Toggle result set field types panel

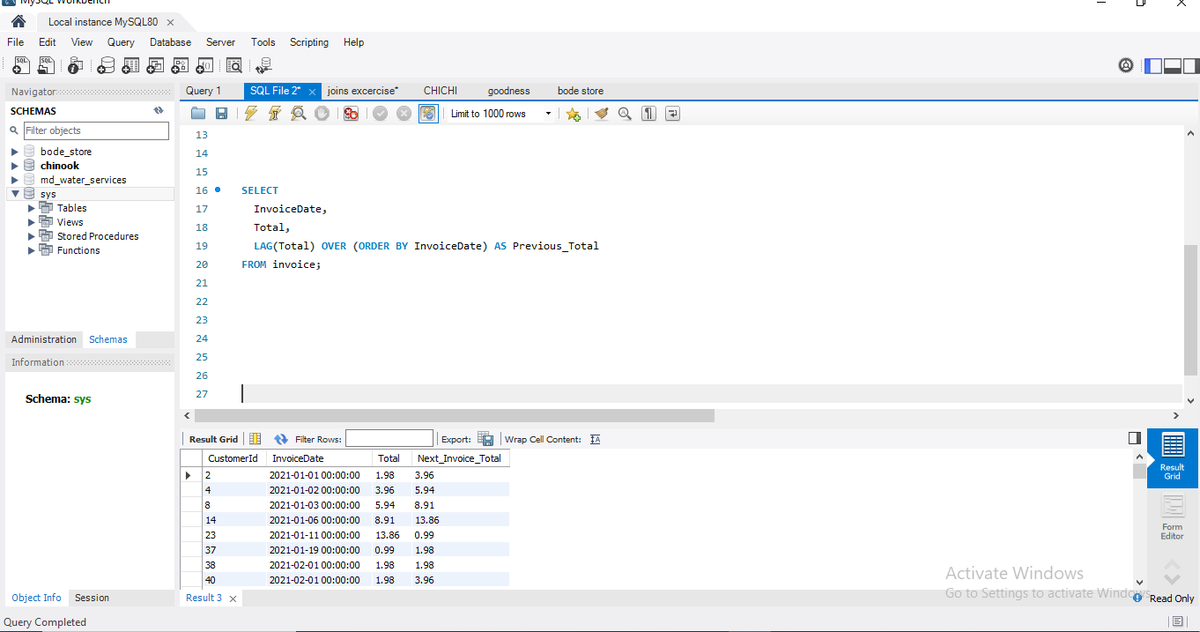tap(1134, 438)
